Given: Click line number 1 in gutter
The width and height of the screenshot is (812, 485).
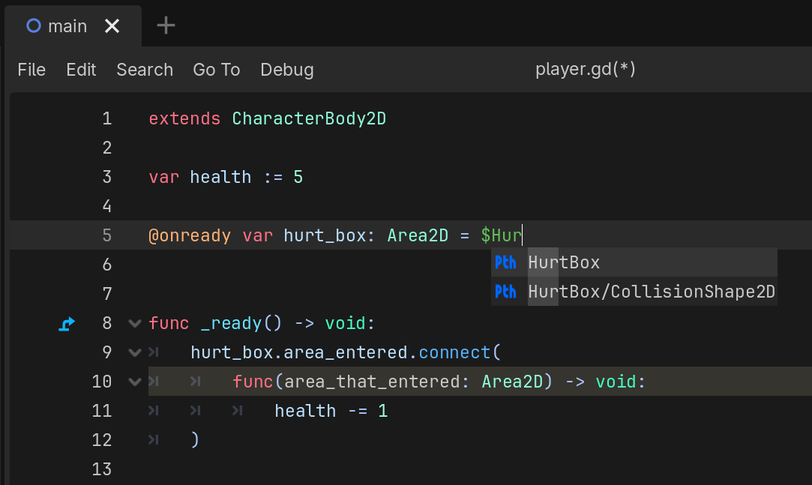Looking at the screenshot, I should point(107,119).
